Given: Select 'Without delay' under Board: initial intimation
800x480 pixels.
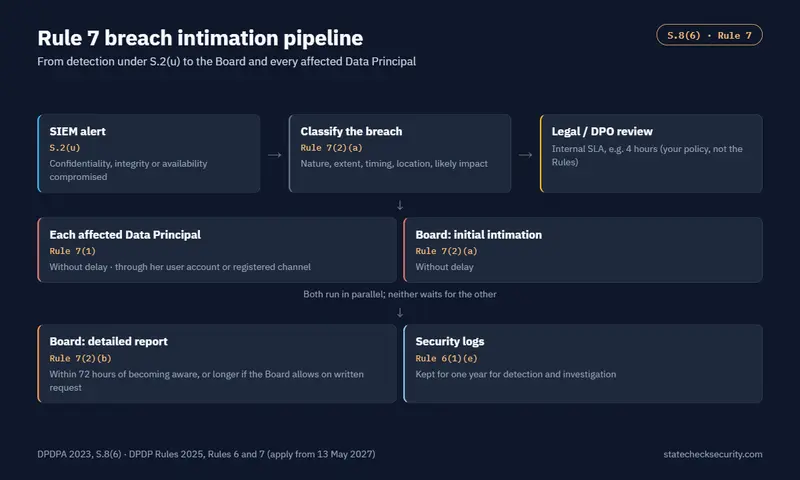Looking at the screenshot, I should tap(444, 267).
